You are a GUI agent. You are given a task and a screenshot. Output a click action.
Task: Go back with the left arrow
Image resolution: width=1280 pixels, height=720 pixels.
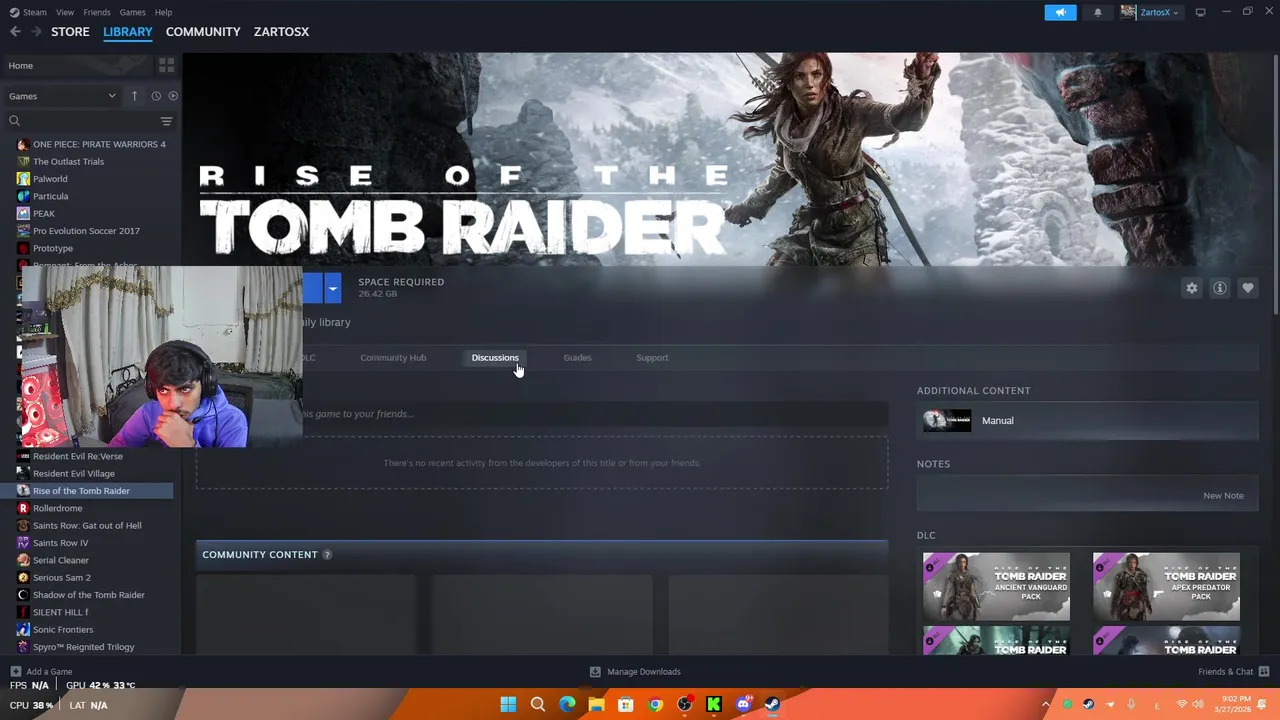tap(15, 32)
